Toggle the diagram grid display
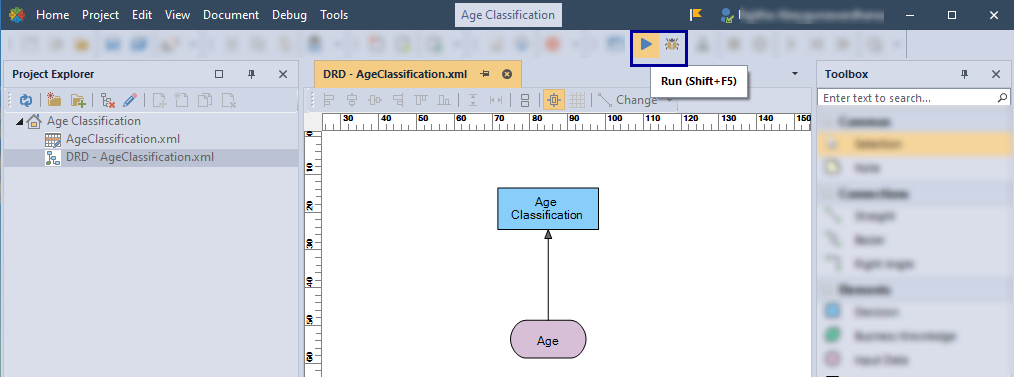1014x377 pixels. (x=577, y=100)
